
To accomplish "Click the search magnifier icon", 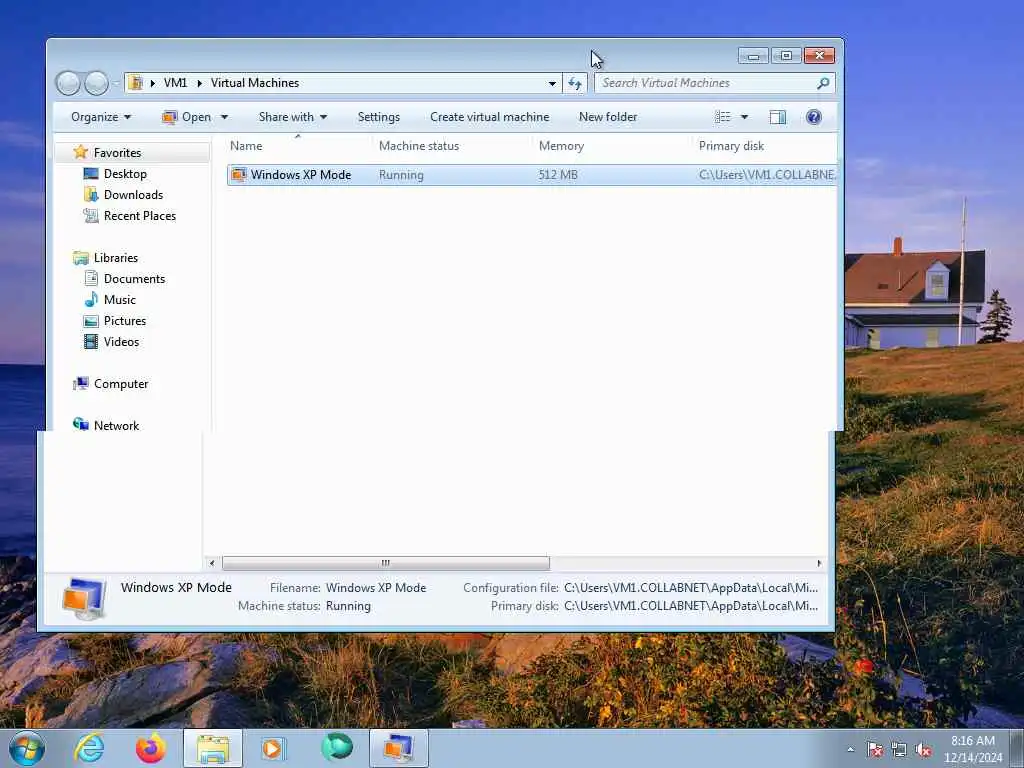I will point(823,83).
